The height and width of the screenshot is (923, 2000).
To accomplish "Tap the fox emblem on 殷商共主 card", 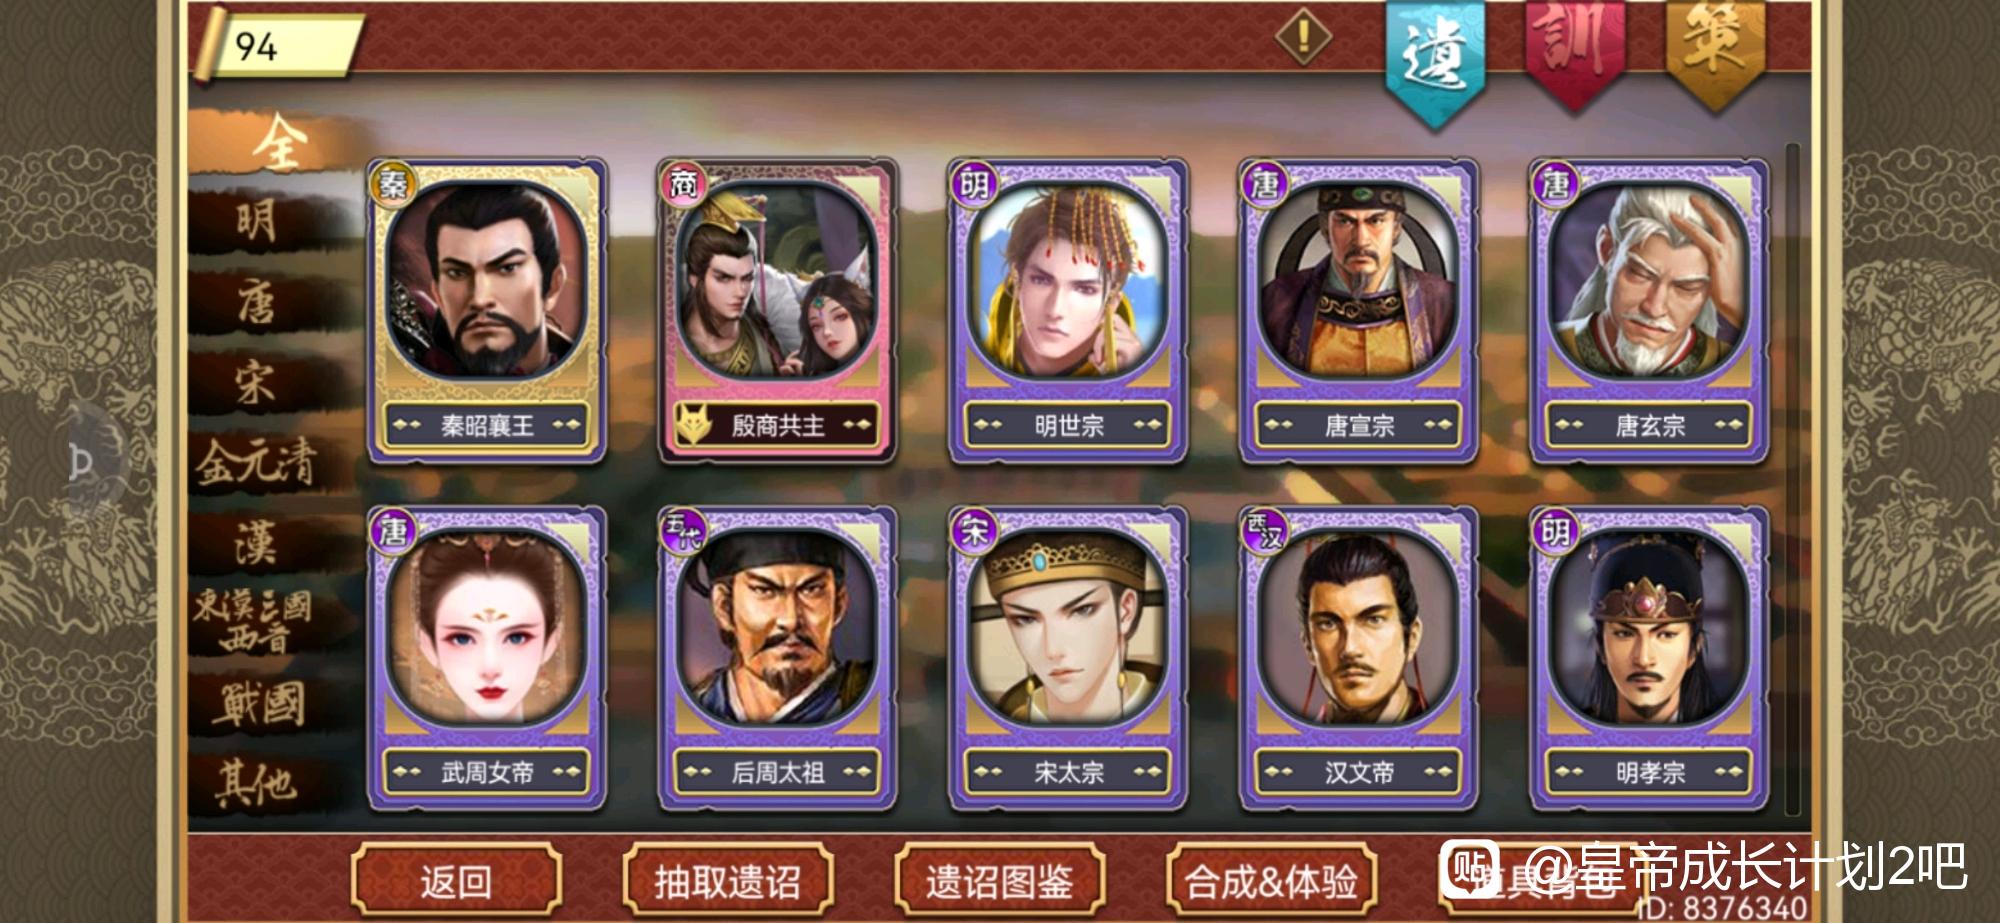I will pyautogui.click(x=692, y=424).
